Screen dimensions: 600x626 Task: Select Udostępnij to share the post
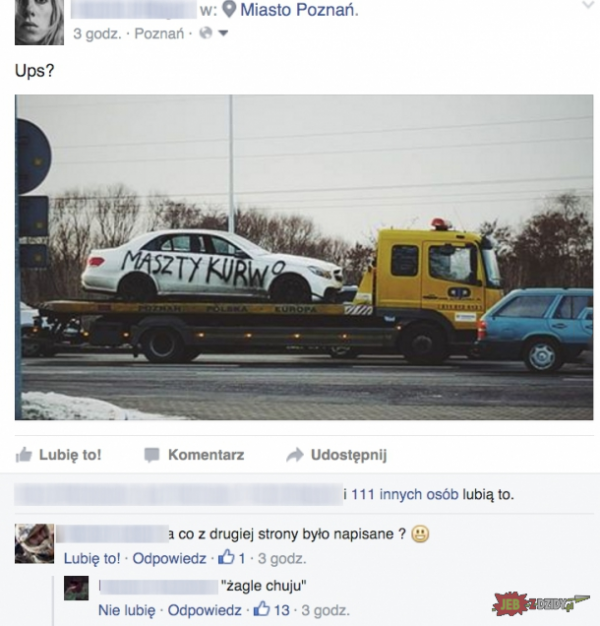point(337,455)
